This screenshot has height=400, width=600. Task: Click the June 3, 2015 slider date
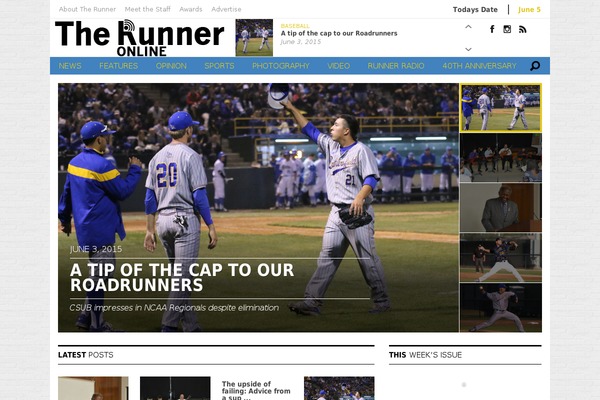point(96,249)
